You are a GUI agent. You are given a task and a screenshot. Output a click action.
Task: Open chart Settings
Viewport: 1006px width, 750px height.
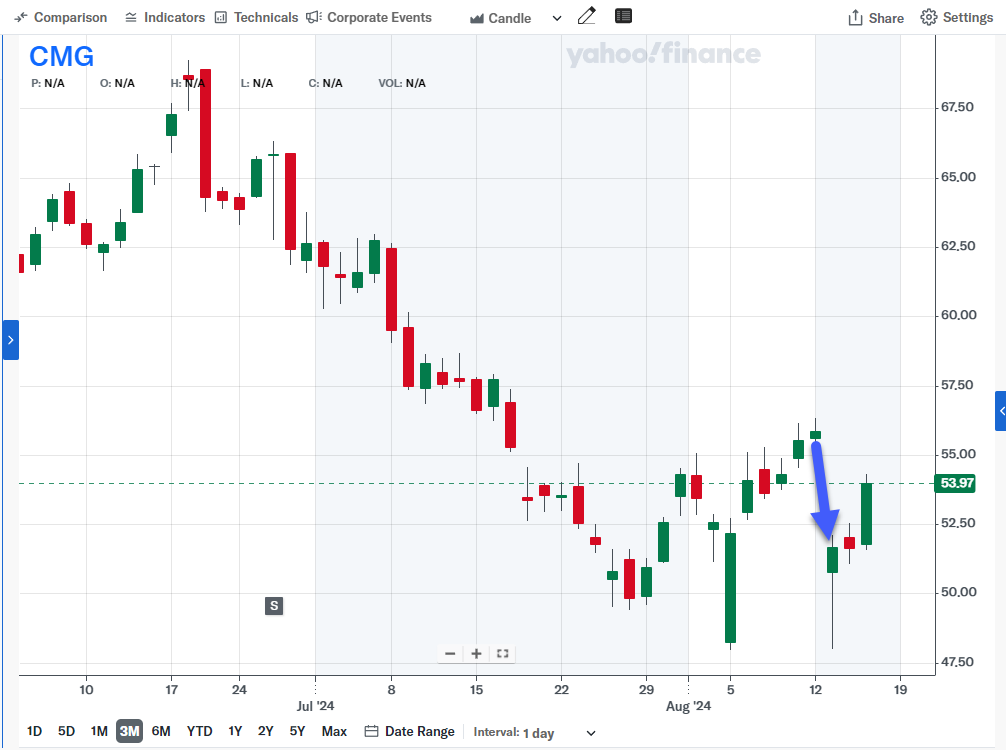tap(957, 17)
